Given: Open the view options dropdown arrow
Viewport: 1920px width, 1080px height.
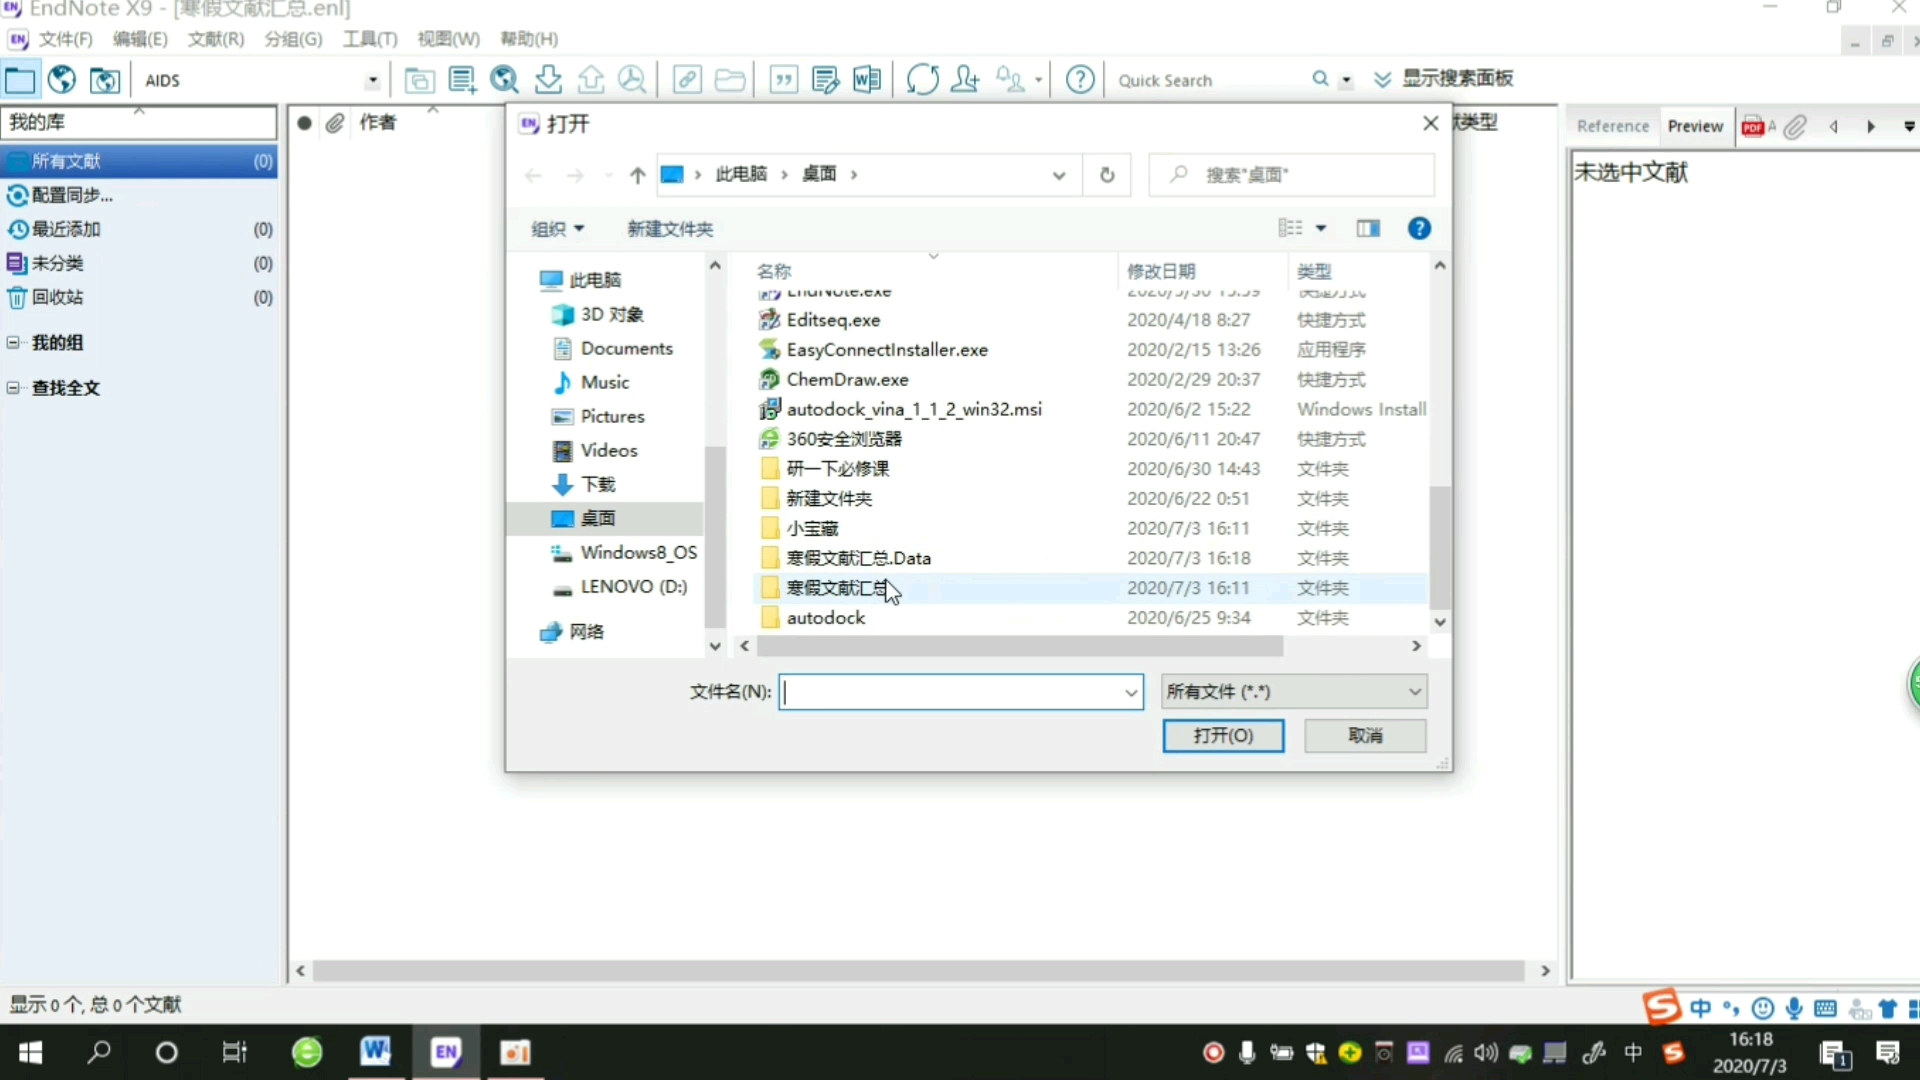Looking at the screenshot, I should pyautogui.click(x=1321, y=229).
